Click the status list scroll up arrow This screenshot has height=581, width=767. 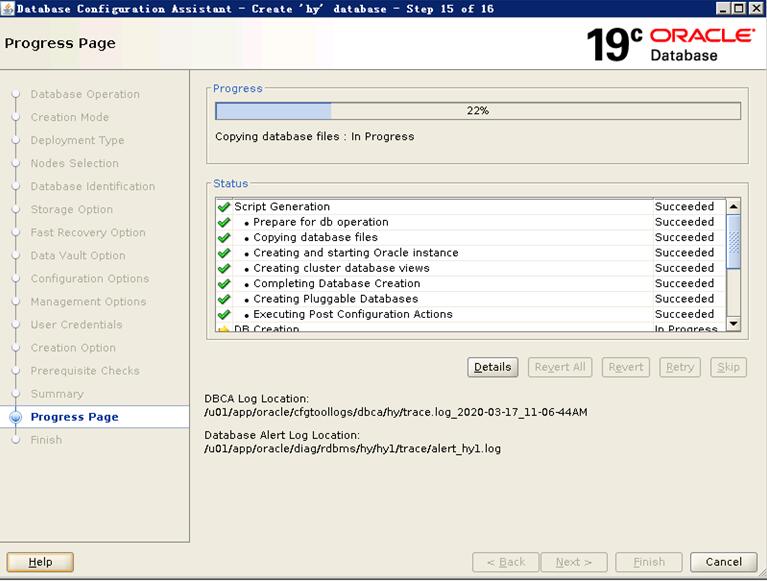click(x=733, y=206)
